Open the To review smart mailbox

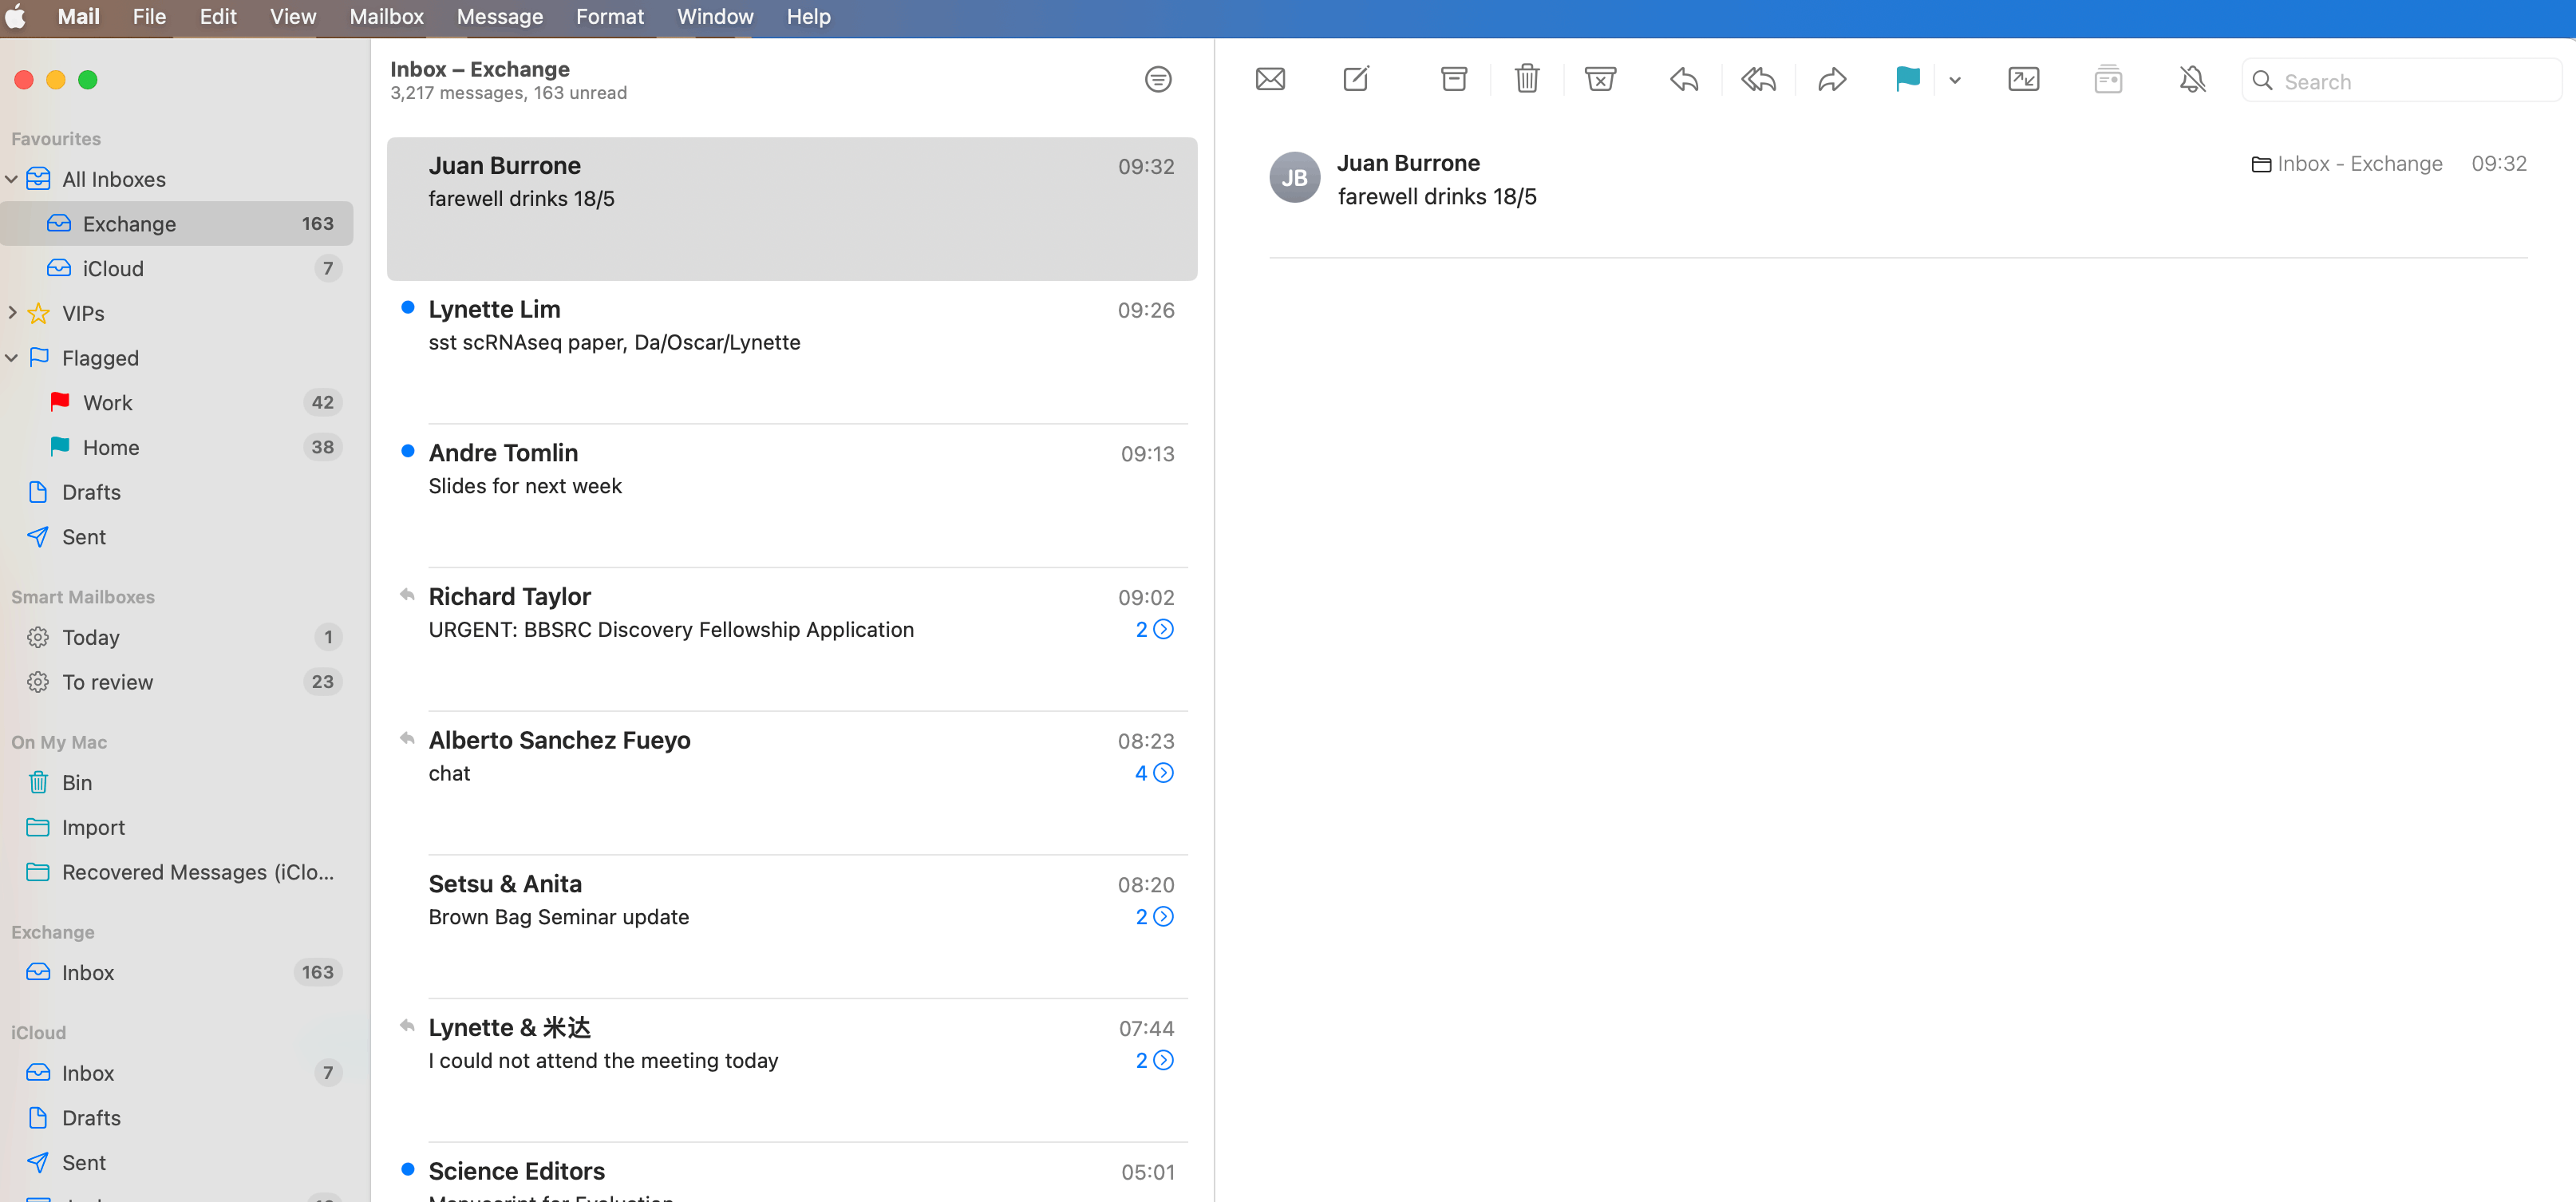click(x=177, y=682)
